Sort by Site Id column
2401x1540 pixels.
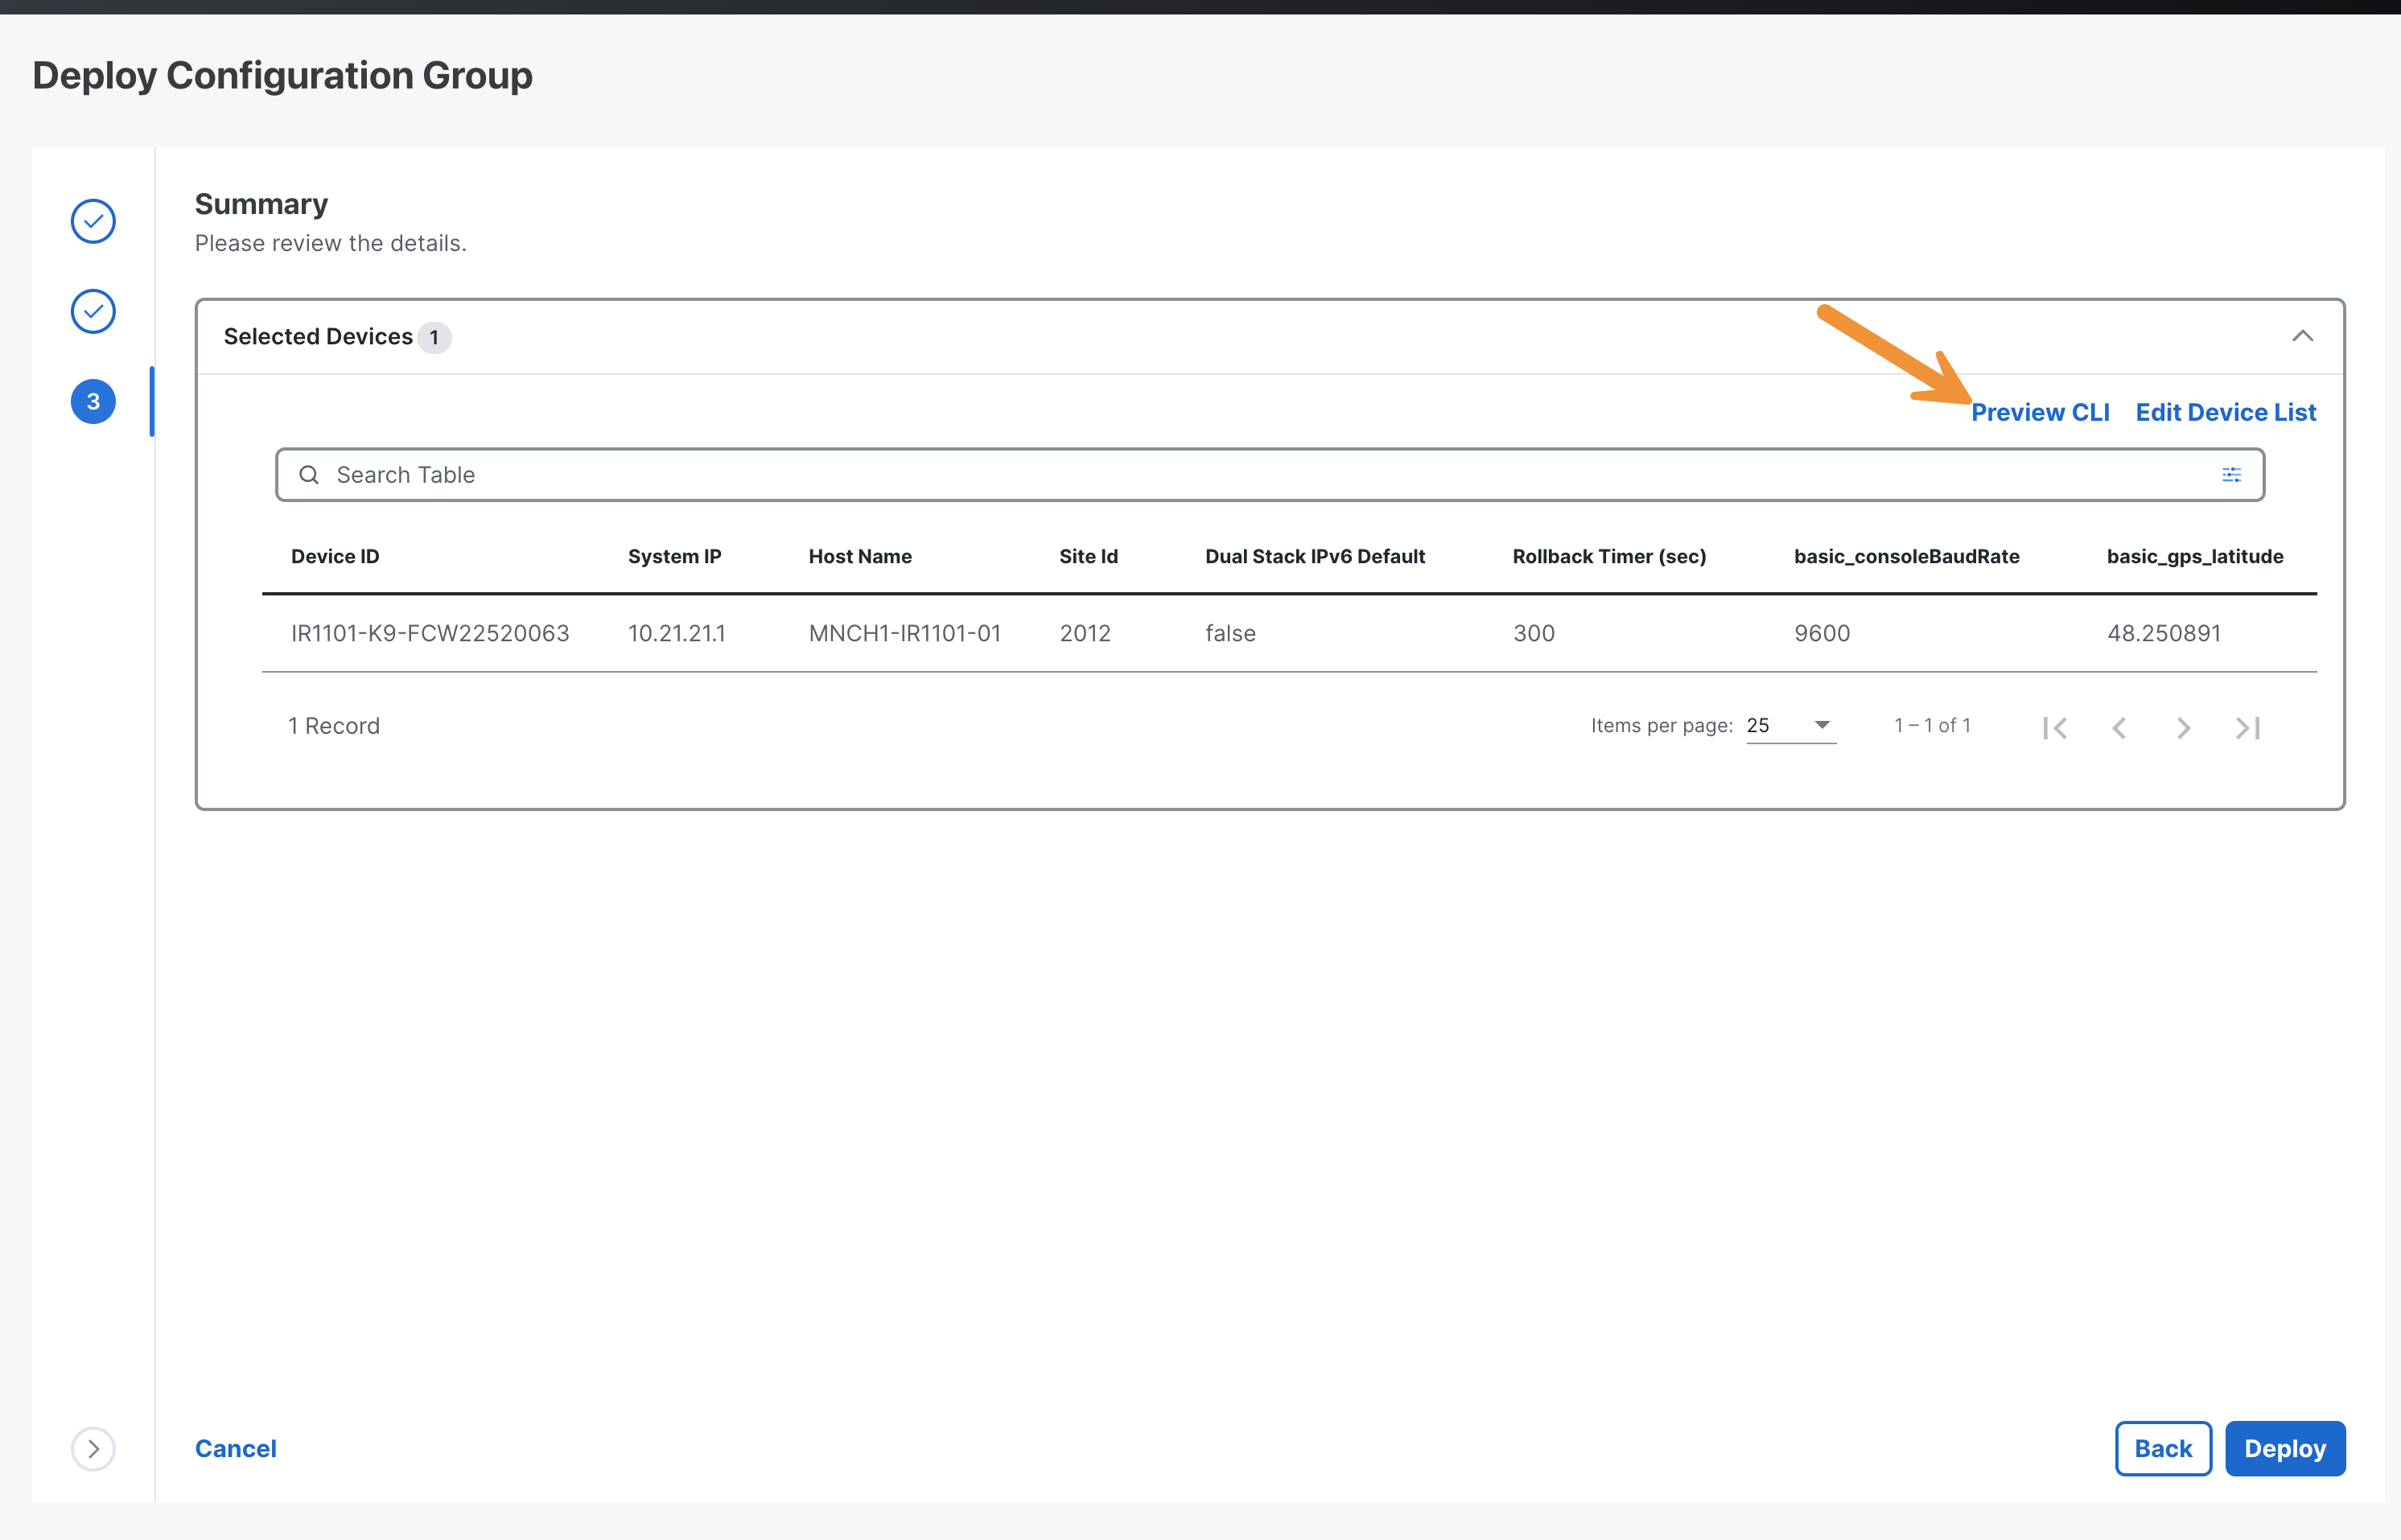(1088, 556)
